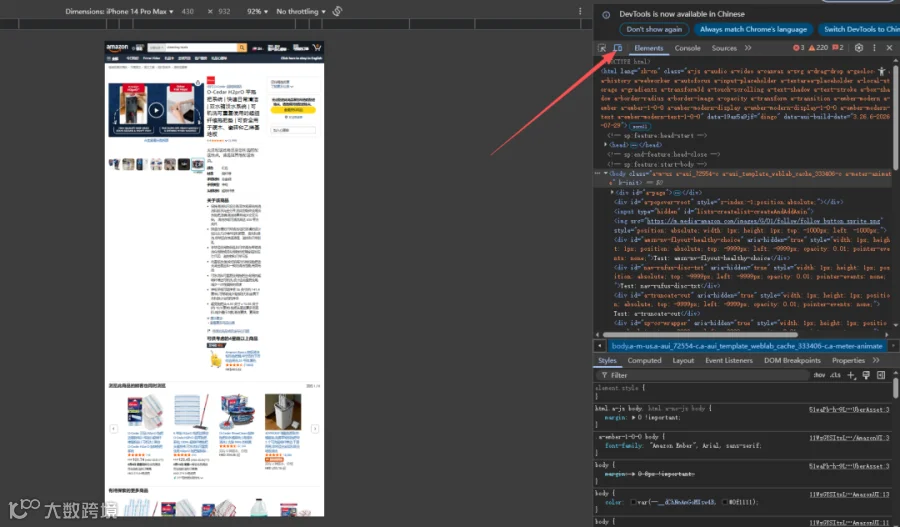
Task: Click carousel next arrow in recommendations
Action: [x=315, y=428]
